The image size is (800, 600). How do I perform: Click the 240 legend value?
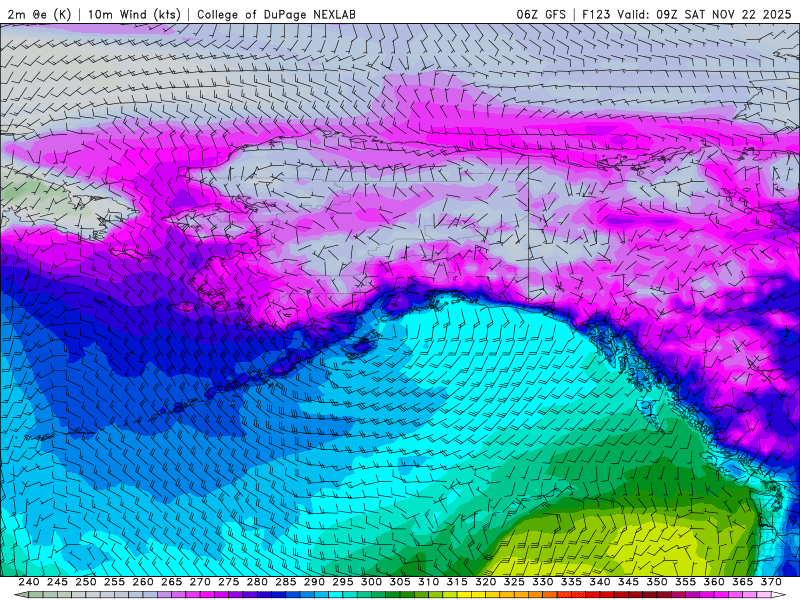[29, 582]
